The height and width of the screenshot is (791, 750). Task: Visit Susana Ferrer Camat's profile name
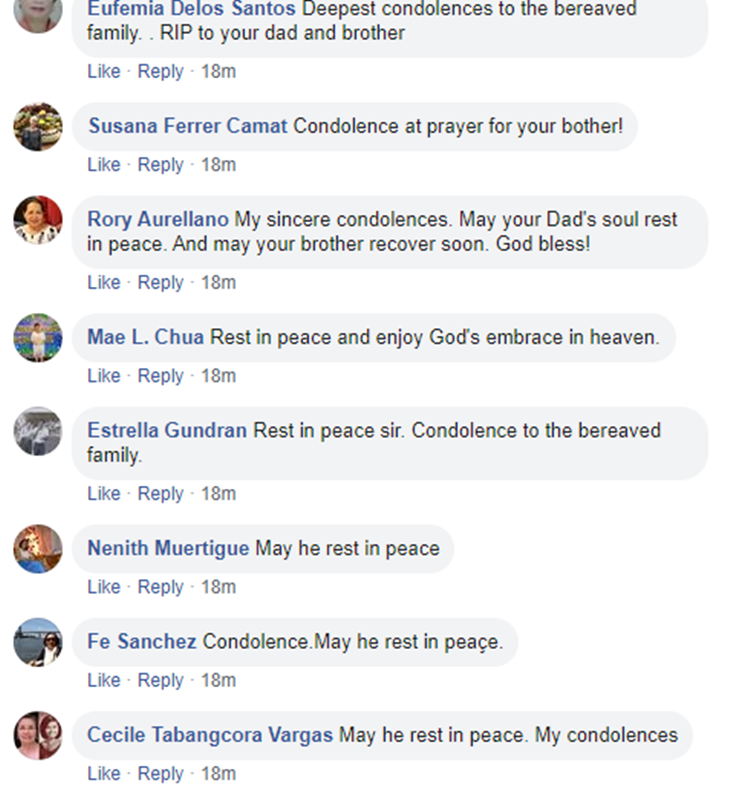coord(188,127)
